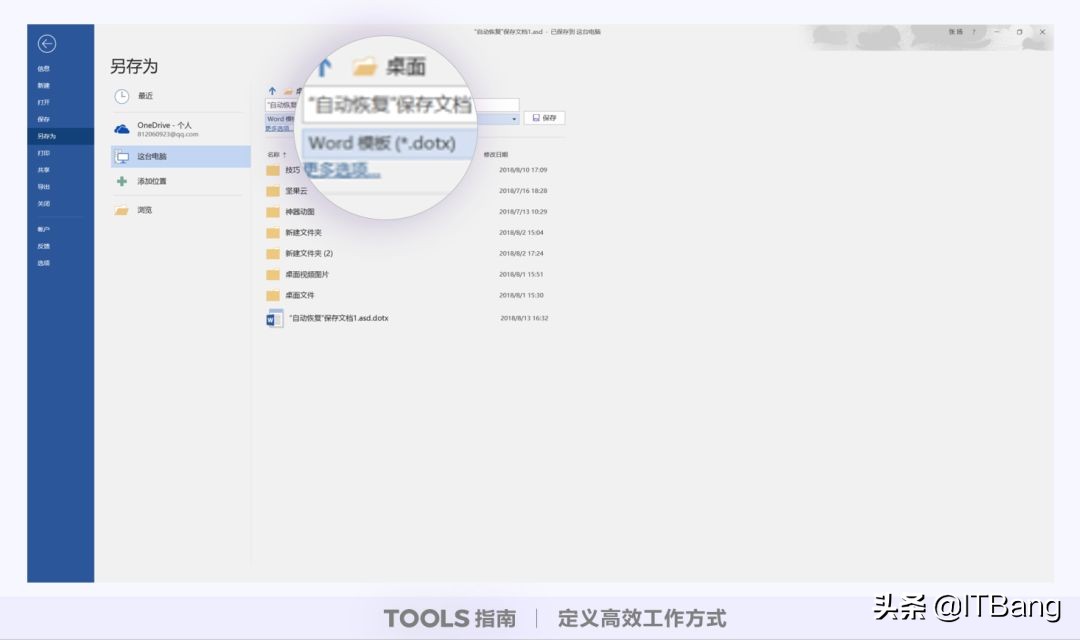The height and width of the screenshot is (640, 1080).
Task: Click the Word icon of 自动恢复保存文档1.asd.dotx
Action: [273, 318]
